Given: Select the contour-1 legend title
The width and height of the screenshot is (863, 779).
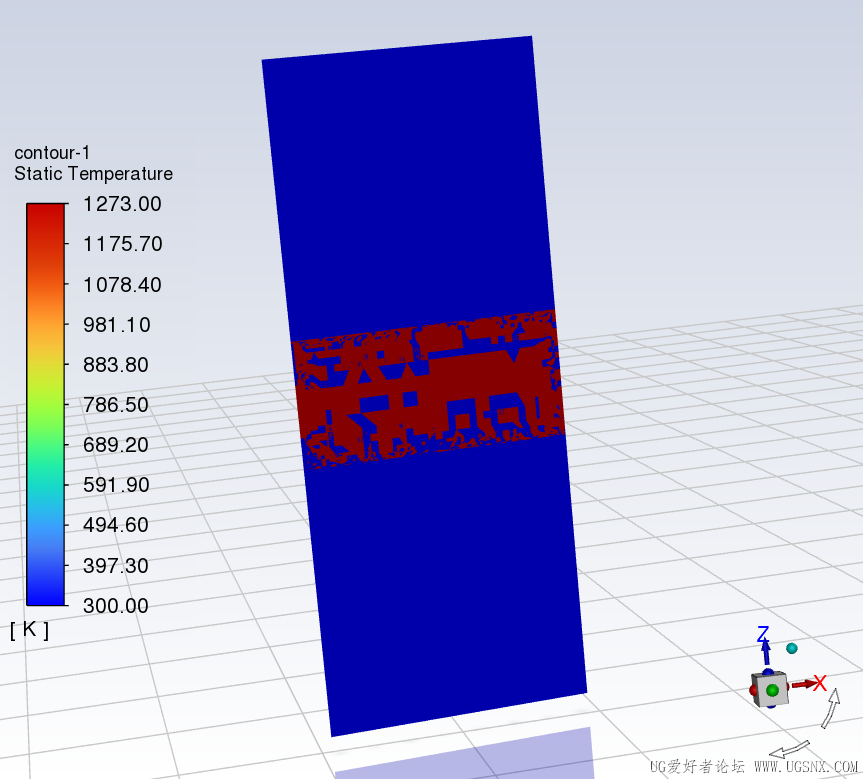Looking at the screenshot, I should click(x=52, y=152).
